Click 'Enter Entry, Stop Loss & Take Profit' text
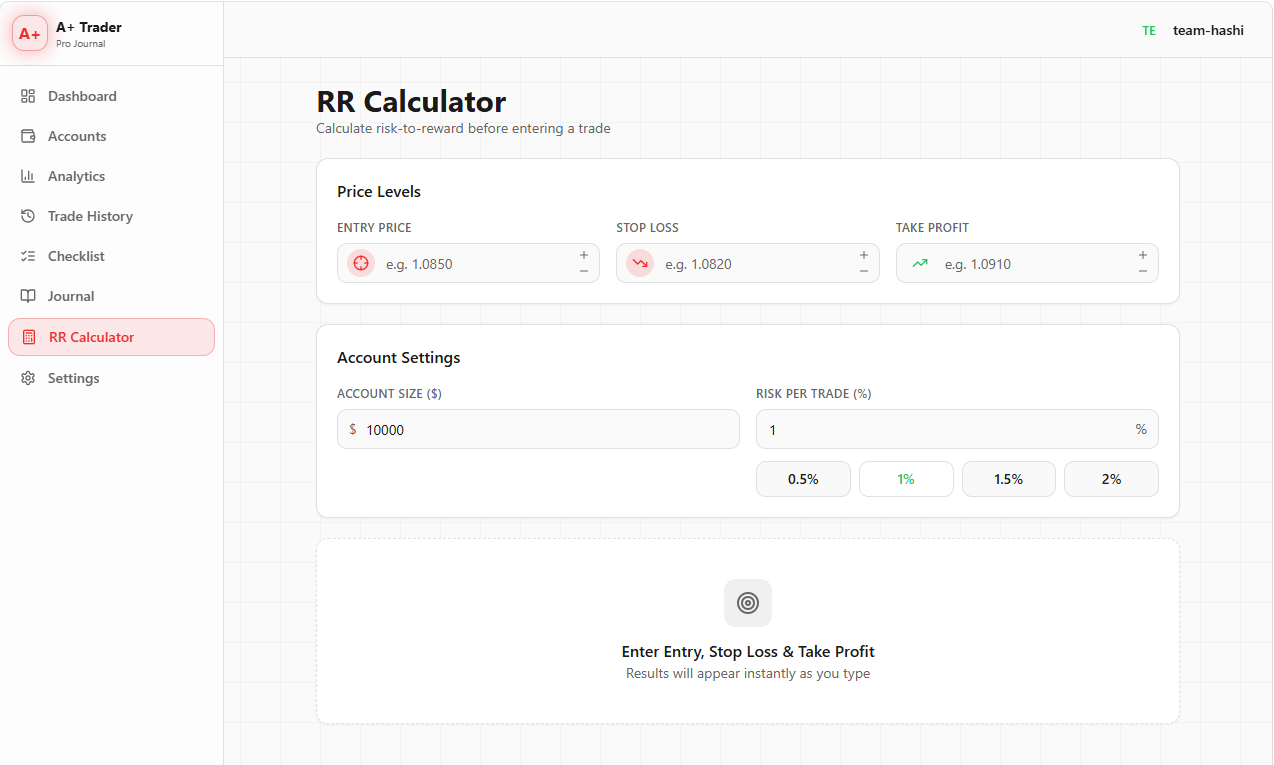This screenshot has width=1274, height=765. 748,652
